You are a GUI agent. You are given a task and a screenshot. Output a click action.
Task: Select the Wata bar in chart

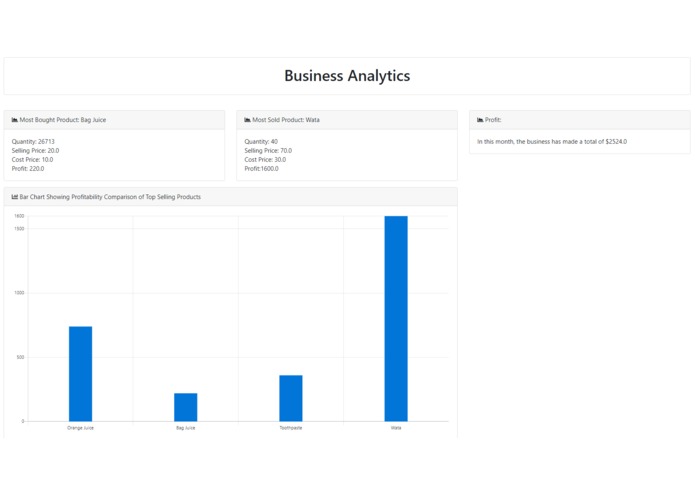[x=396, y=319]
